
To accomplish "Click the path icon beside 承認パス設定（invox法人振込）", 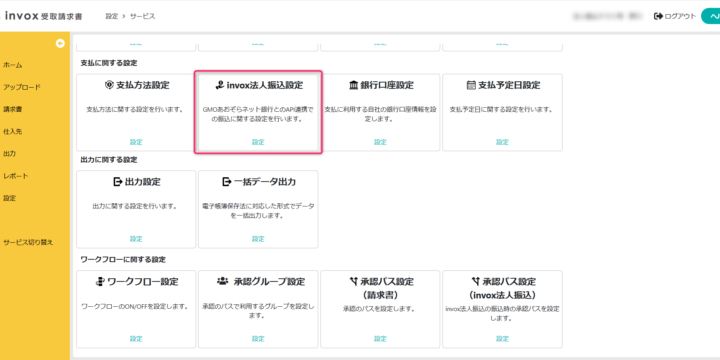I will tap(476, 281).
